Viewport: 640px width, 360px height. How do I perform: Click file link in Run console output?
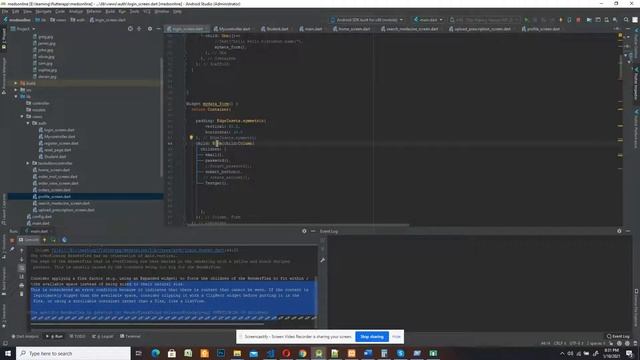(138, 250)
